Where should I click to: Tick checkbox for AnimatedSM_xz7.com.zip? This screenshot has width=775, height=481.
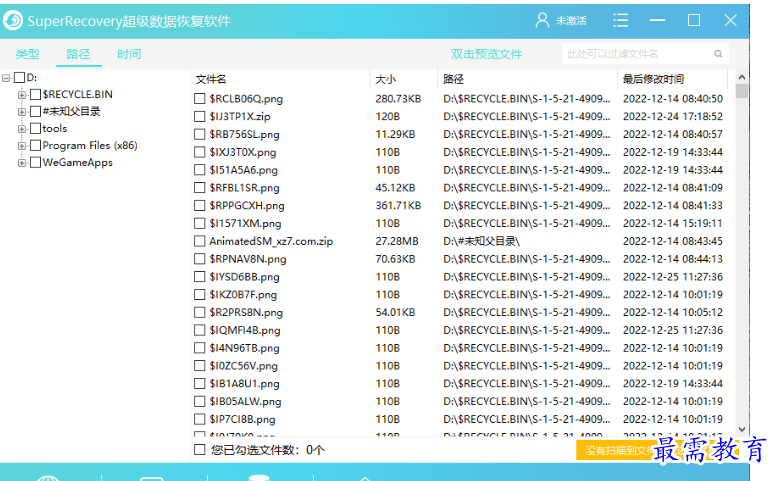coord(200,241)
